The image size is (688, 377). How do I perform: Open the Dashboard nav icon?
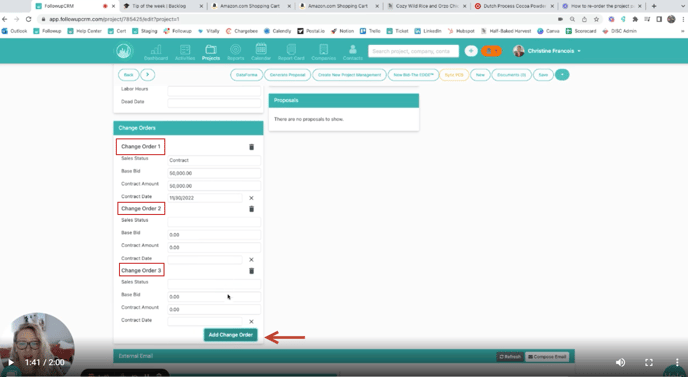tap(156, 52)
